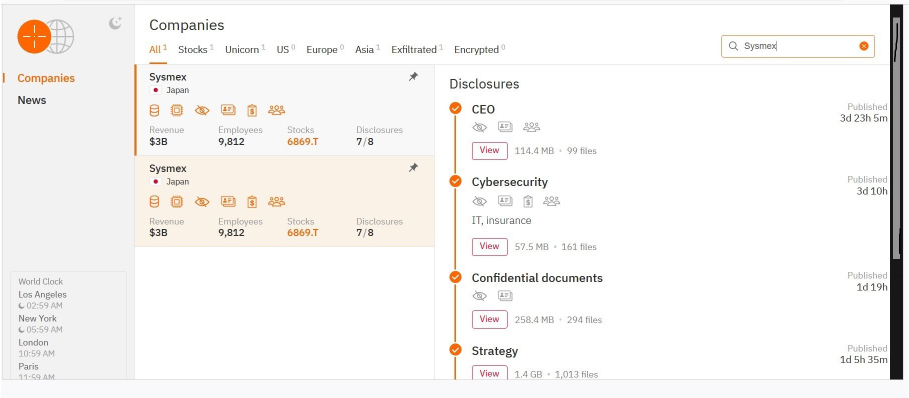Click database icon in first Sysmex card
Viewport: 909px width, 398px height.
pyautogui.click(x=154, y=110)
